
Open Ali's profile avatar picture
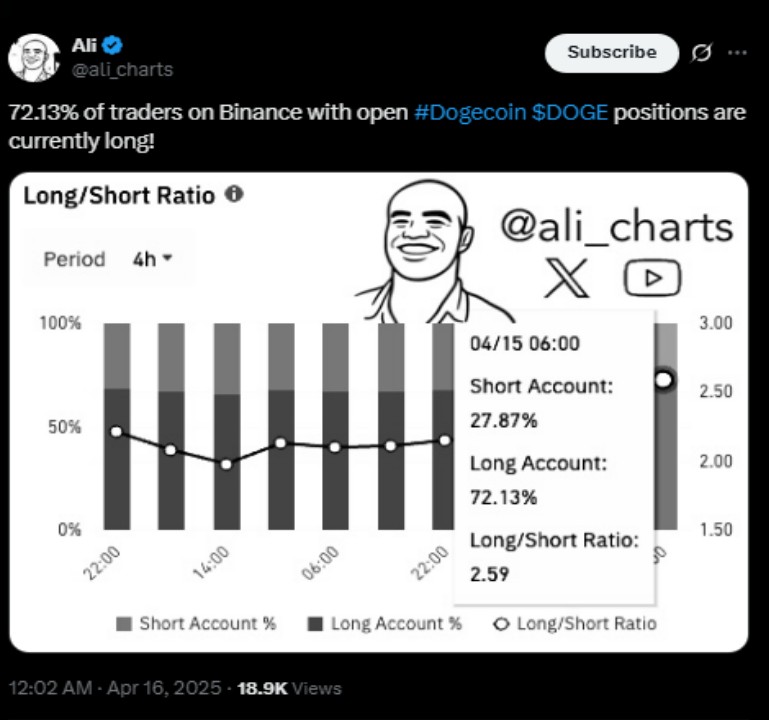point(33,58)
